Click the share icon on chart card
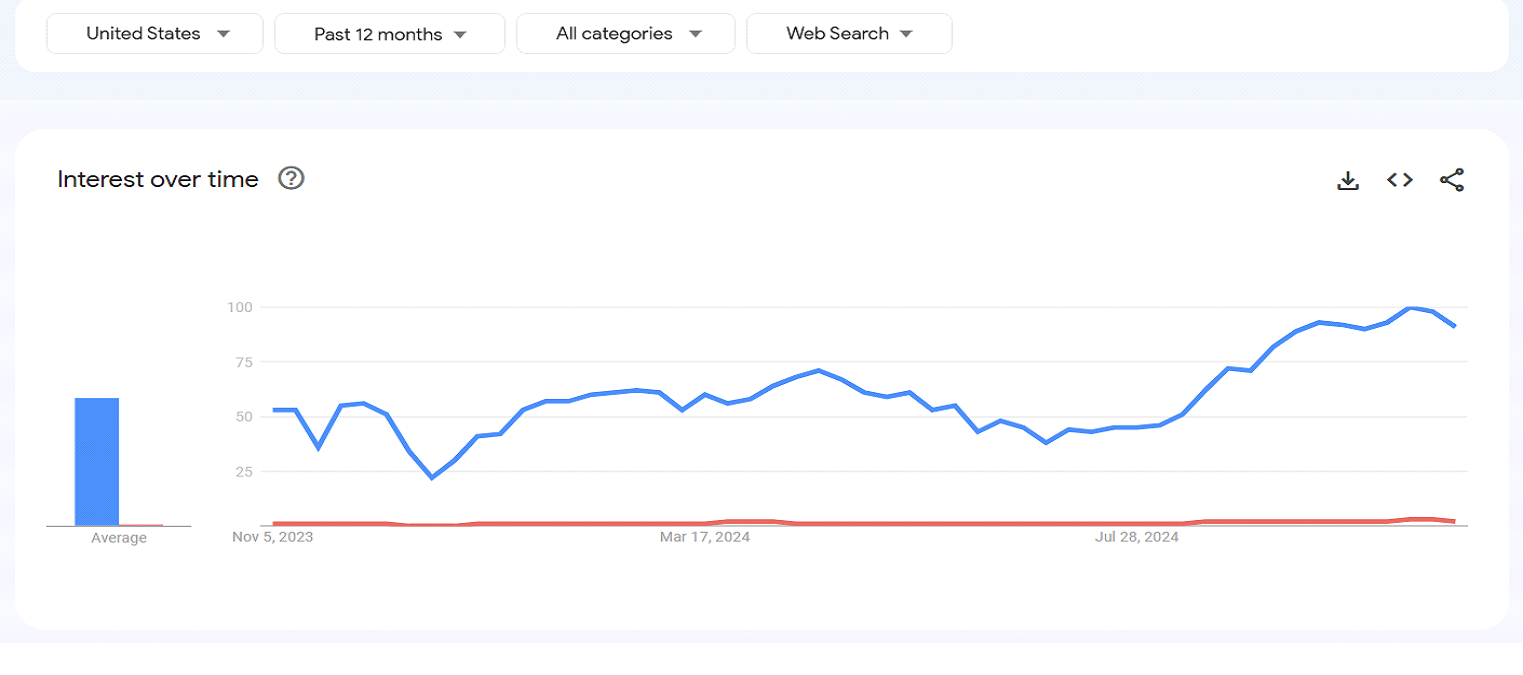Image resolution: width=1523 pixels, height=675 pixels. pos(1452,181)
